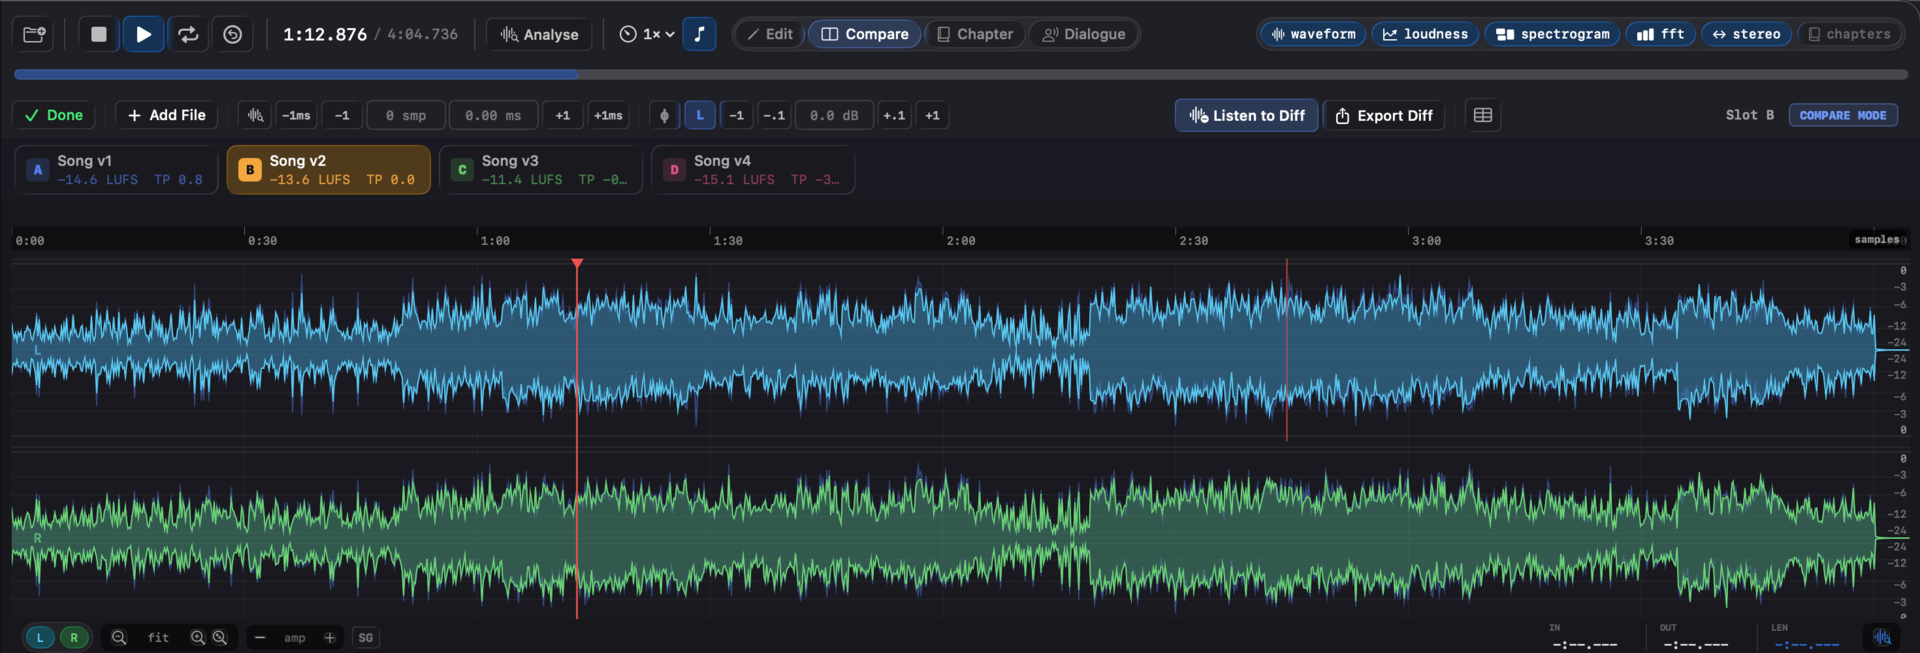Click Done to finish comparing
Screen dimensions: 1920x653
54,115
